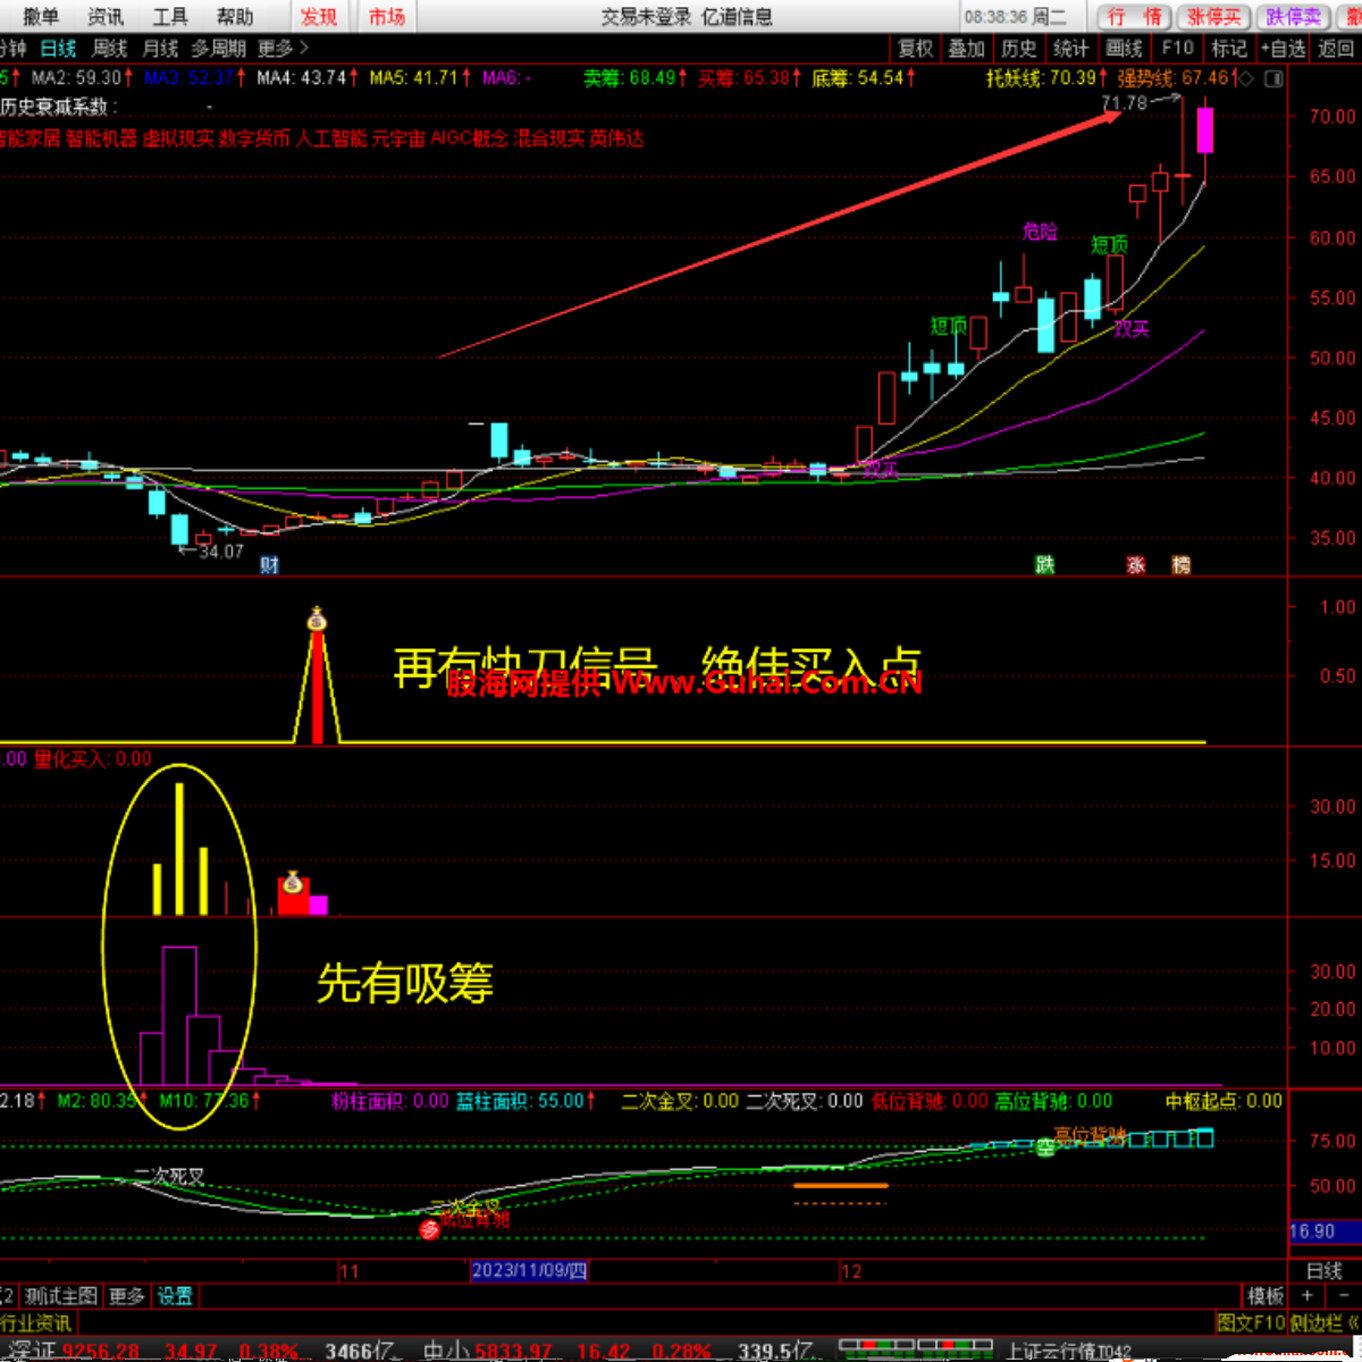Click the month 12 timeline marker
Screen dimensions: 1362x1362
pyautogui.click(x=851, y=1271)
